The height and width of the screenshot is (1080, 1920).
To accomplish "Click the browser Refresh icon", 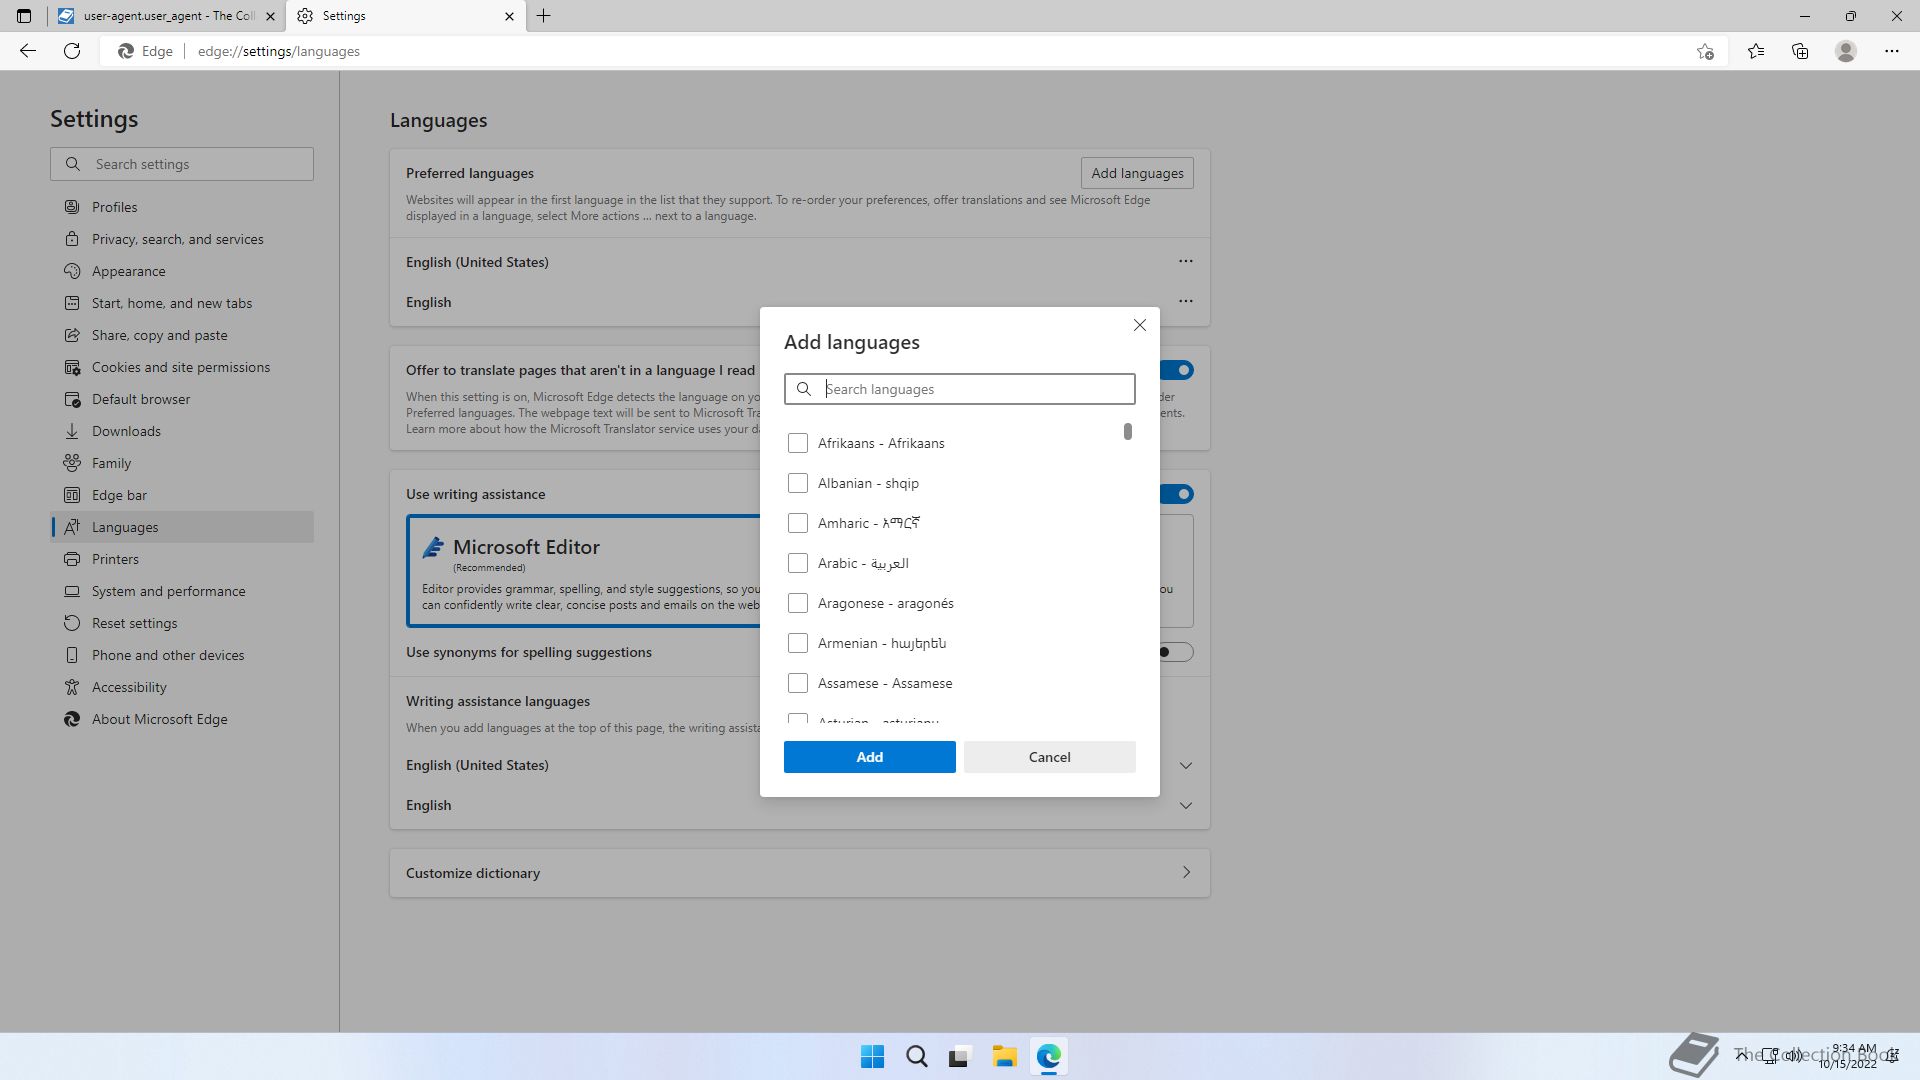I will pyautogui.click(x=72, y=51).
